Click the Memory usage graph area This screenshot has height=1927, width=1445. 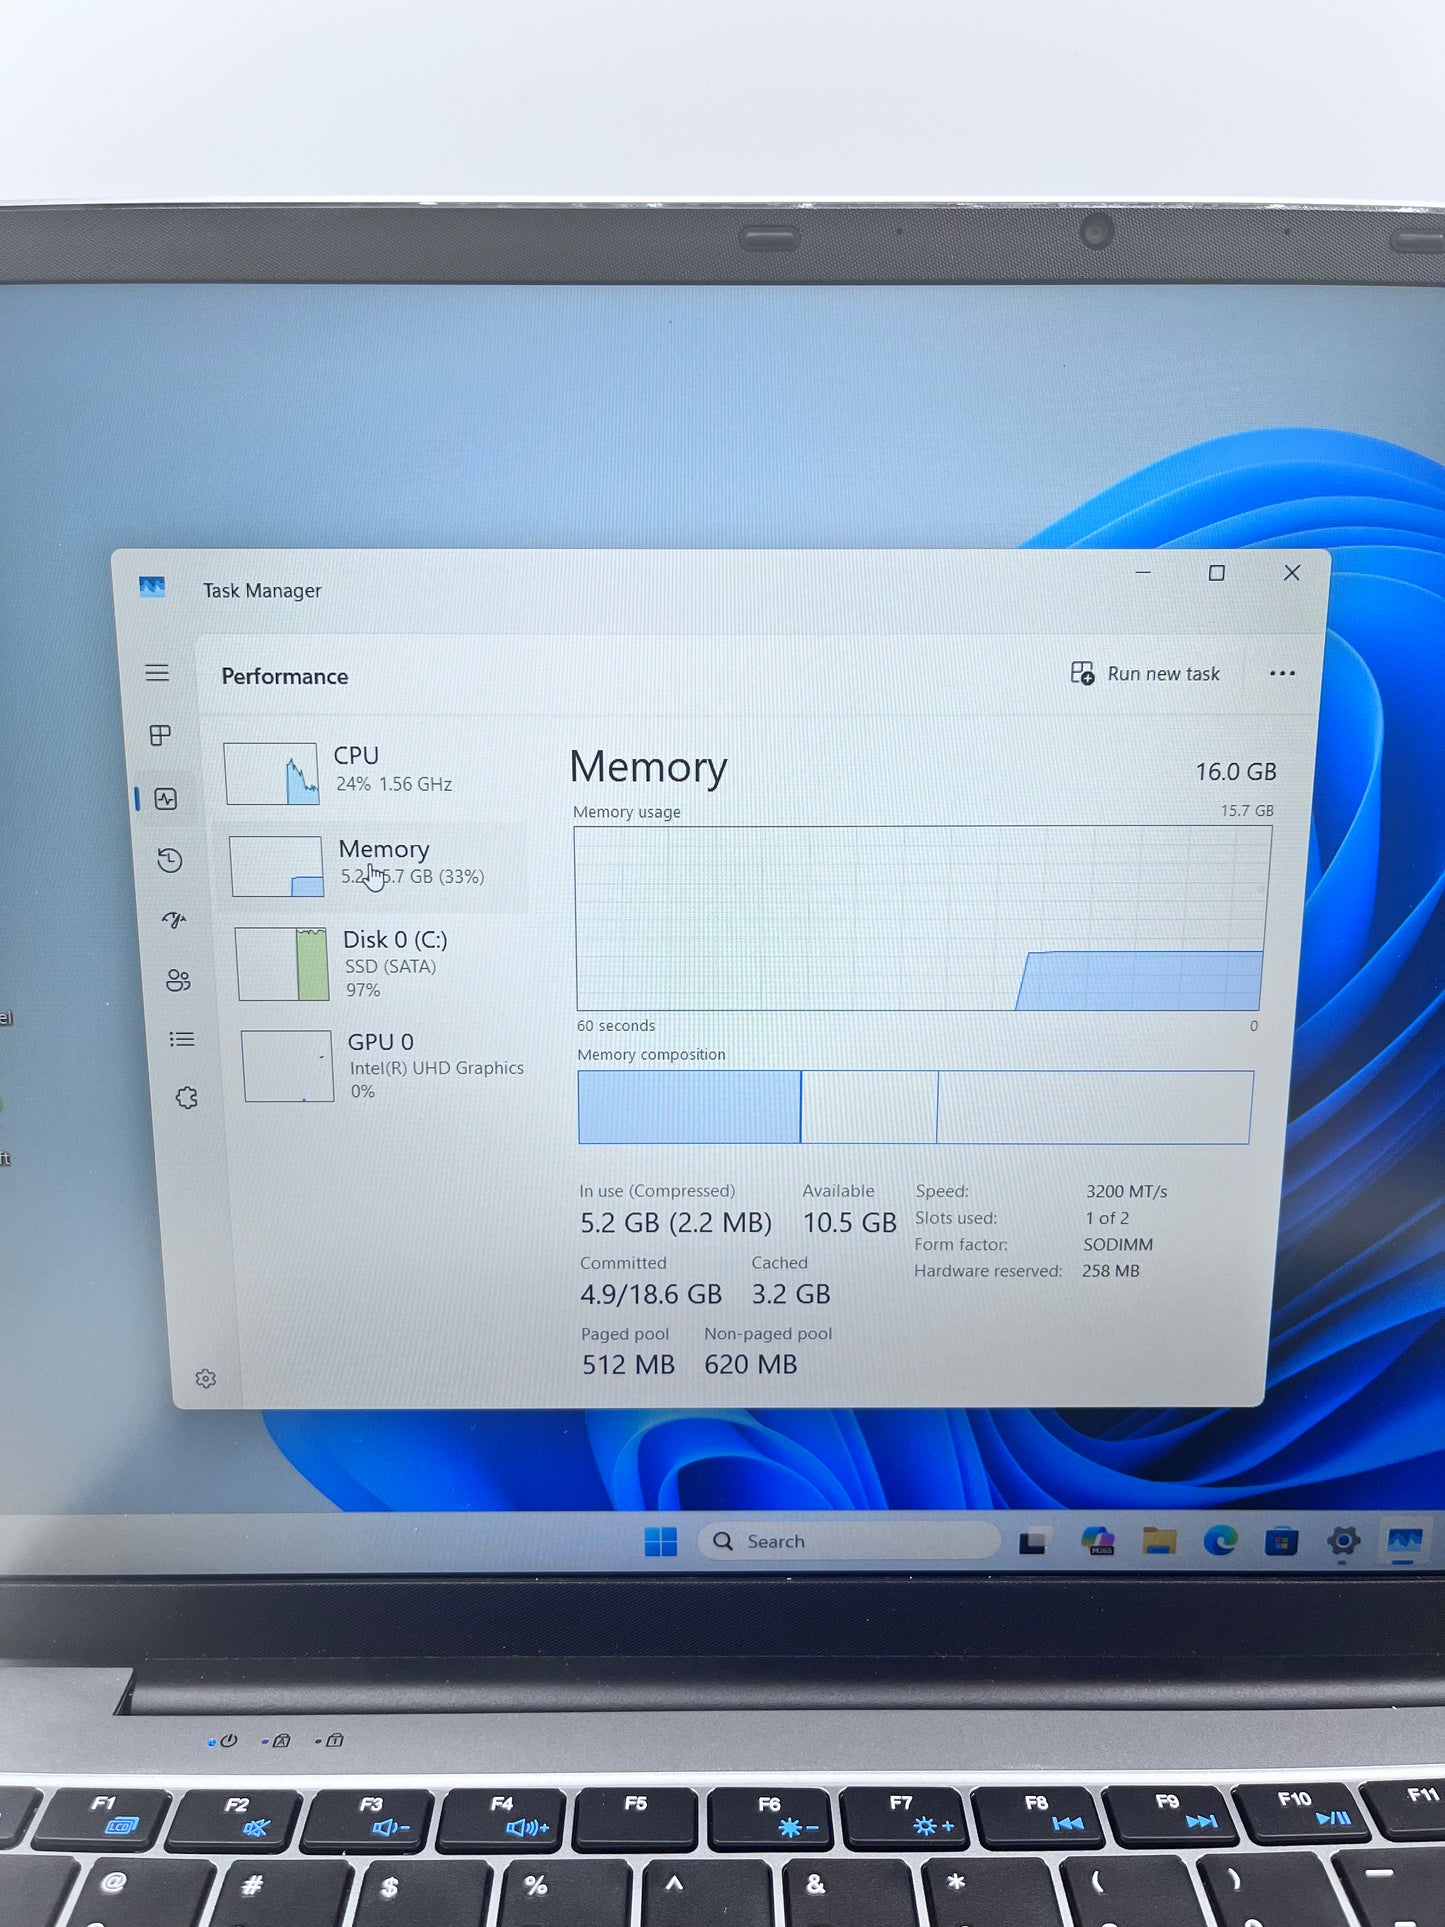(921, 918)
